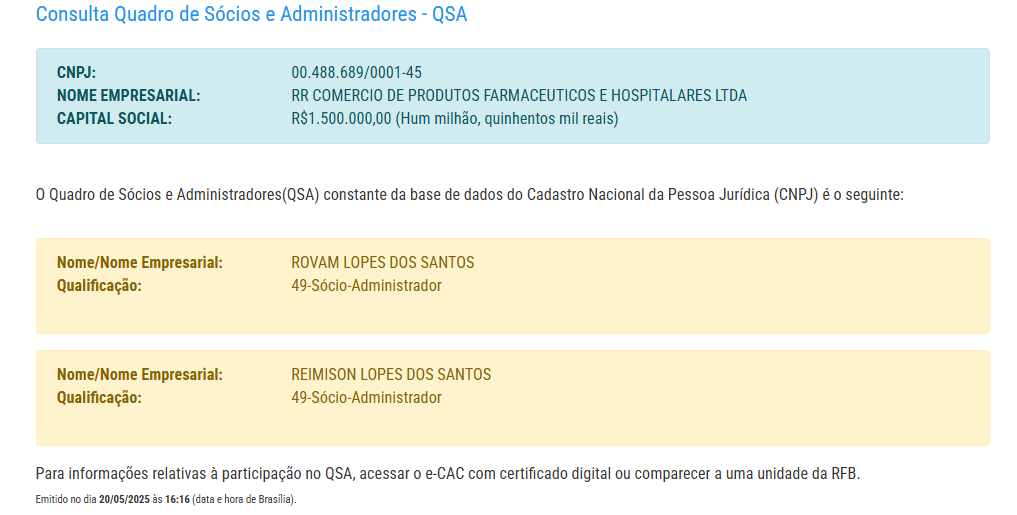
Task: Click Qualificação label in REIMISON's card
Action: click(x=99, y=398)
